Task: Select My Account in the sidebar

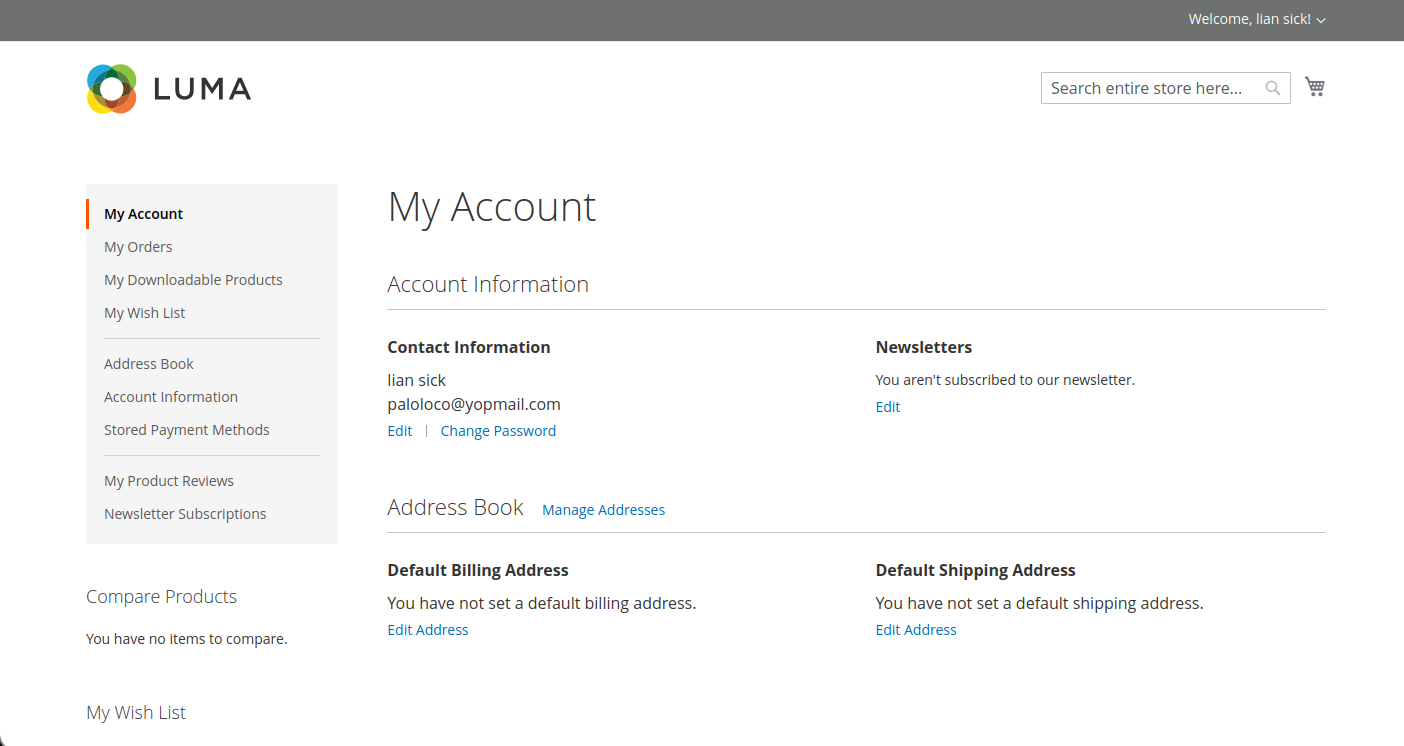Action: tap(144, 214)
